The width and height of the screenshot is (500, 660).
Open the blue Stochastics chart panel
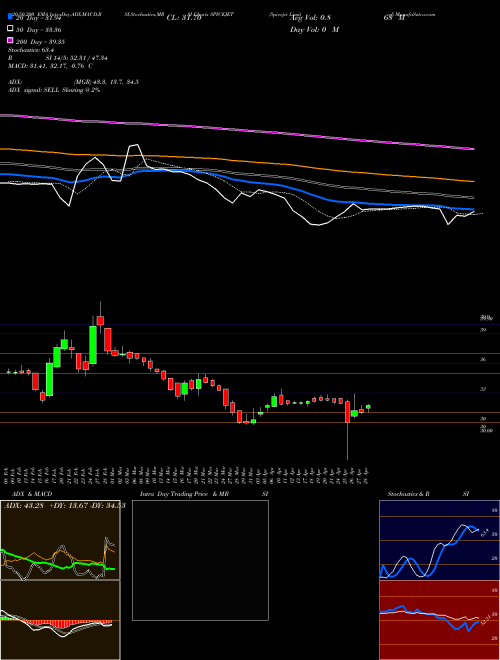click(x=439, y=540)
